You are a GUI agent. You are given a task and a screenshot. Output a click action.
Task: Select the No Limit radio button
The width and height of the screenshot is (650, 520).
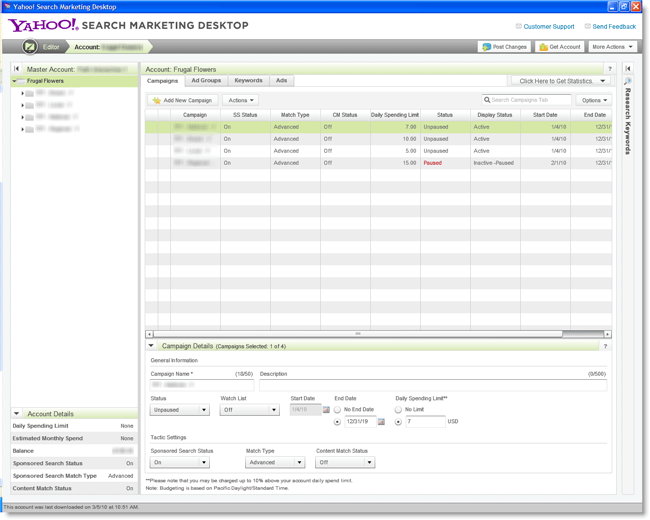tap(398, 410)
